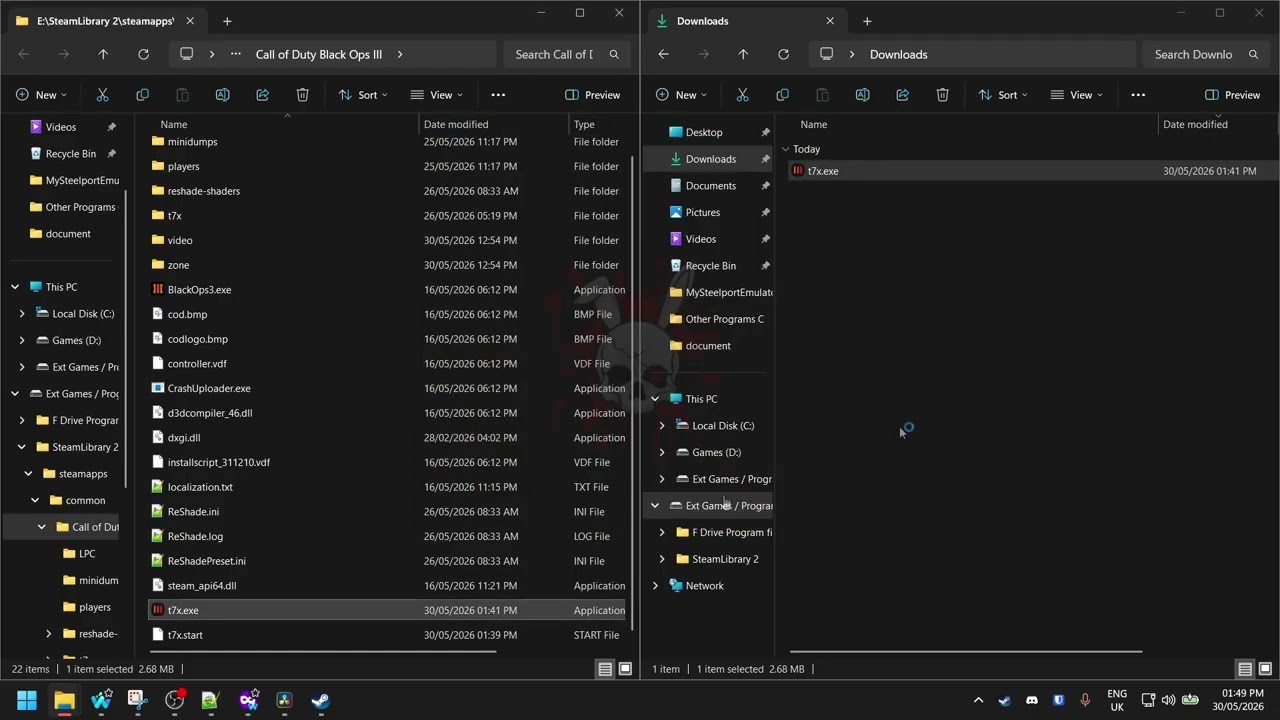Open Sort dropdown in left Explorer window
This screenshot has width=1280, height=720.
[363, 95]
